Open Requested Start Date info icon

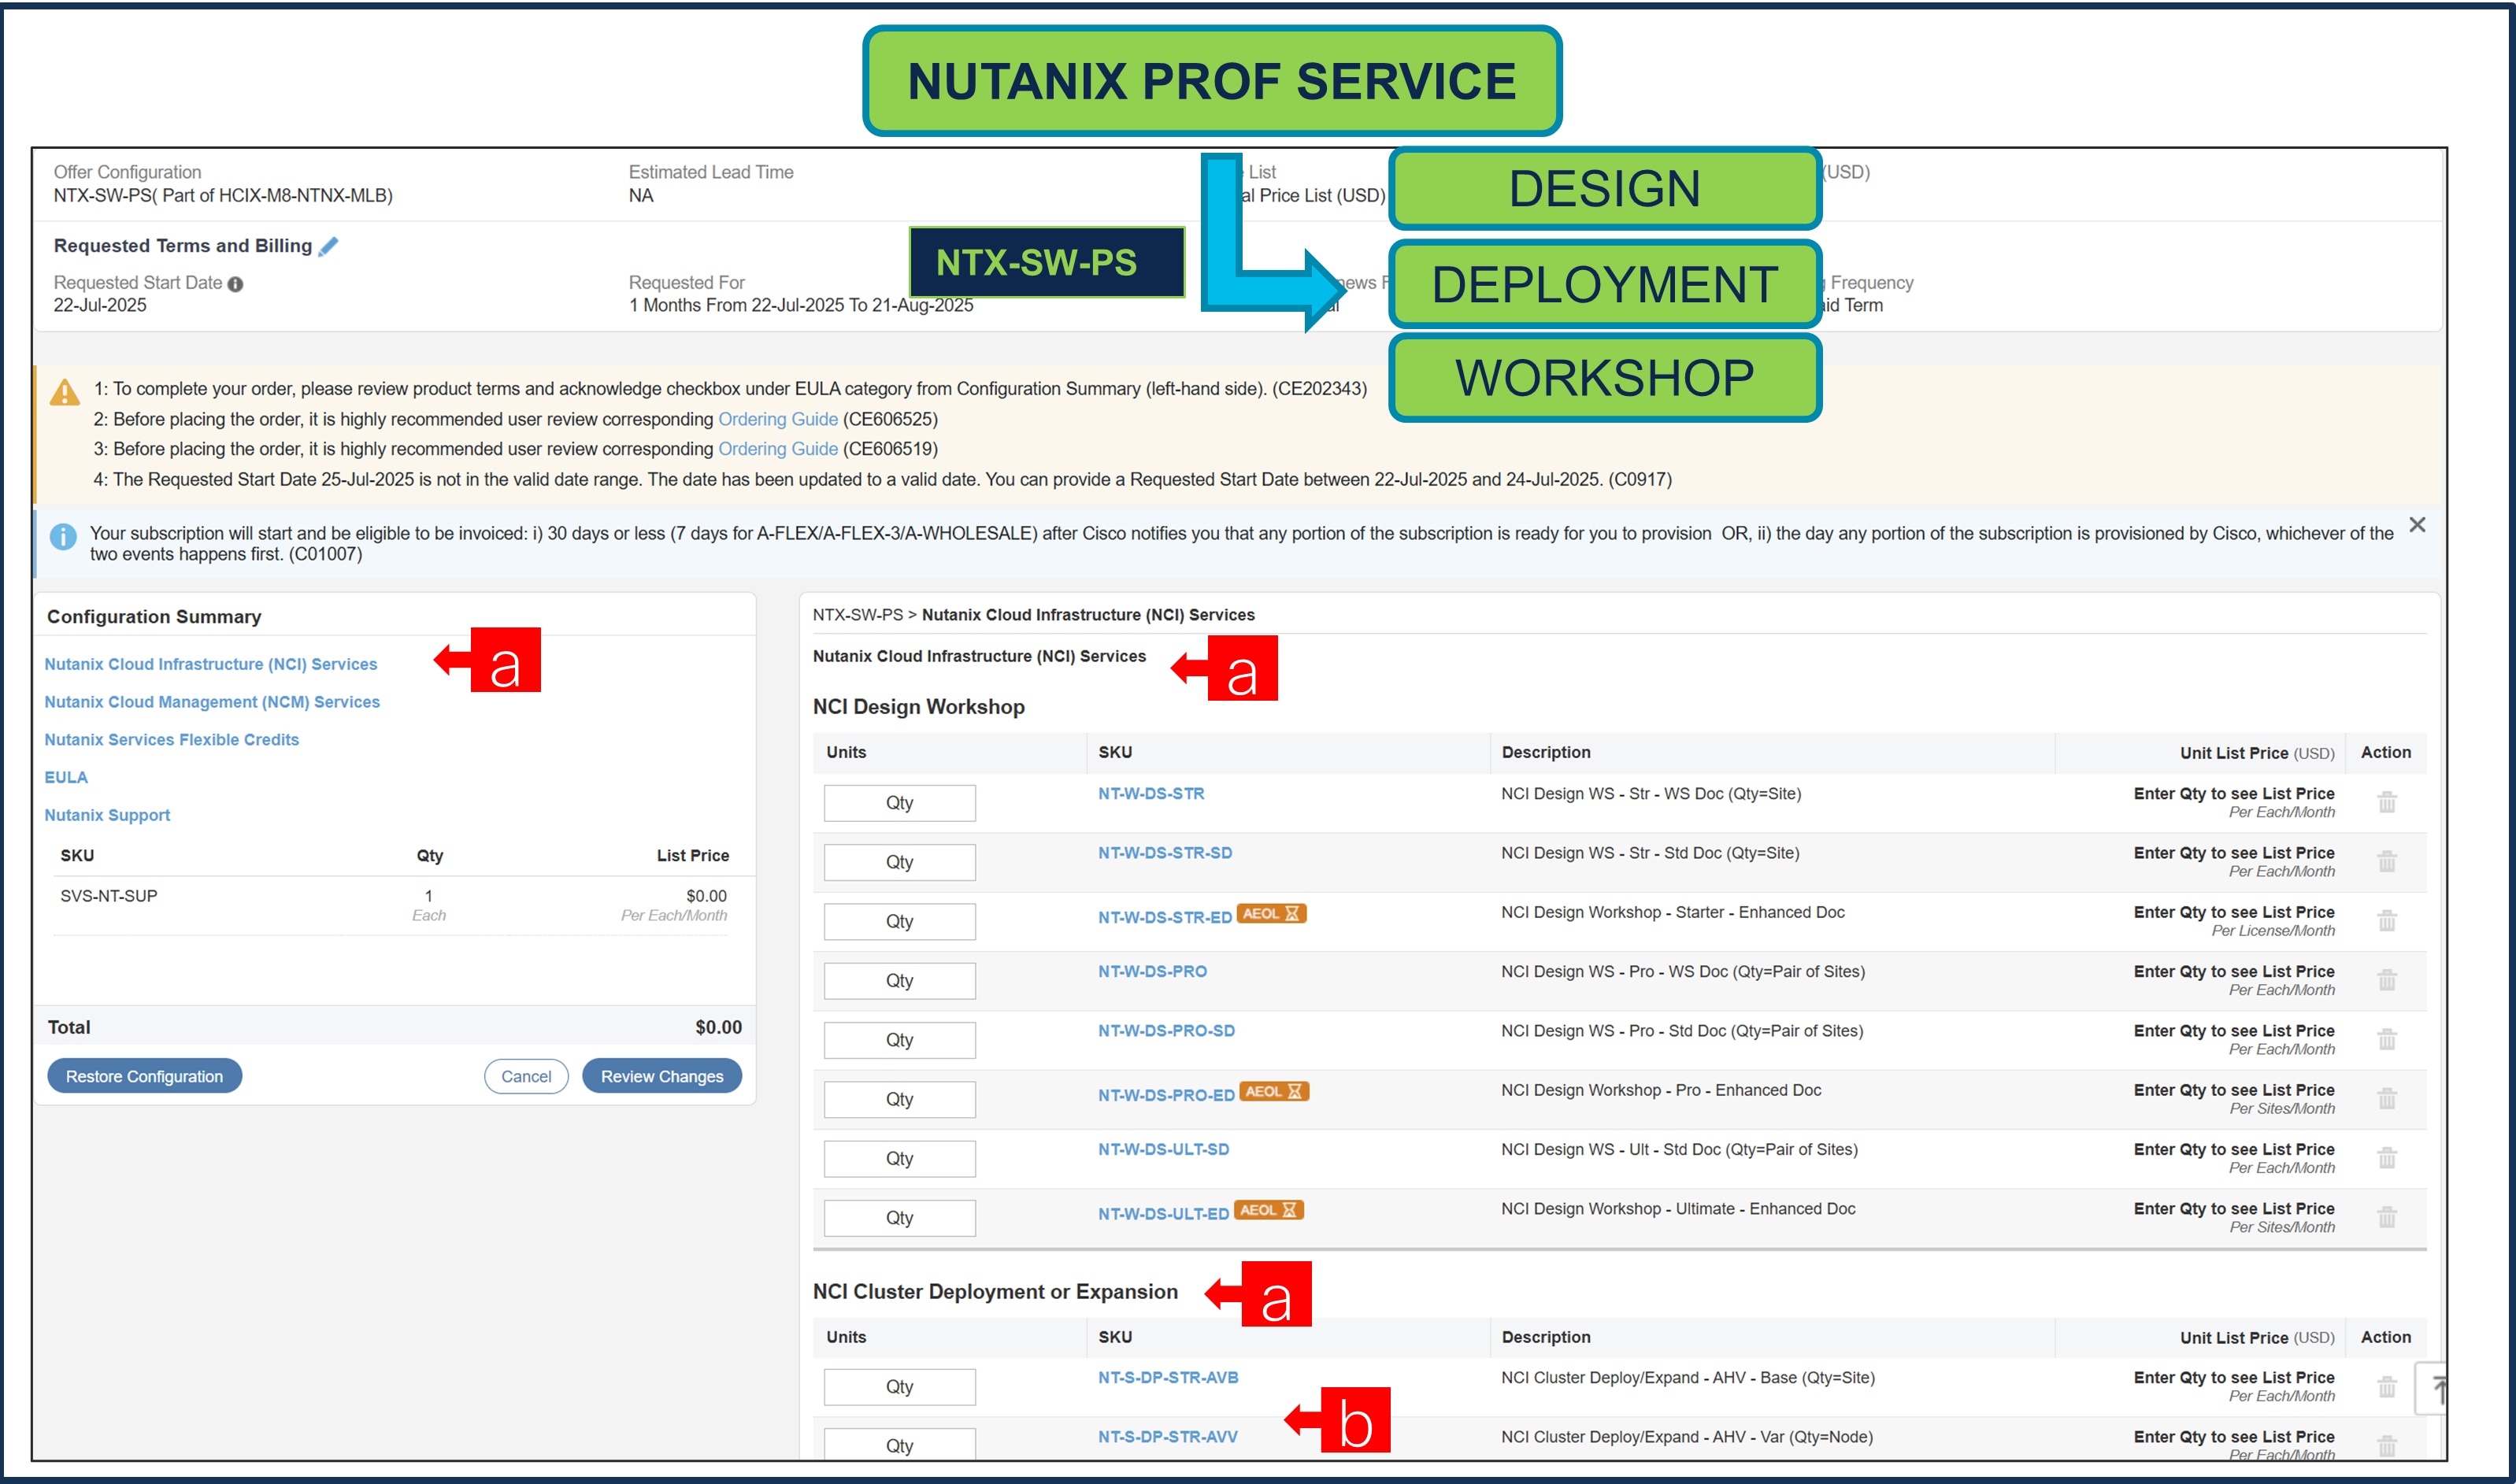[235, 284]
